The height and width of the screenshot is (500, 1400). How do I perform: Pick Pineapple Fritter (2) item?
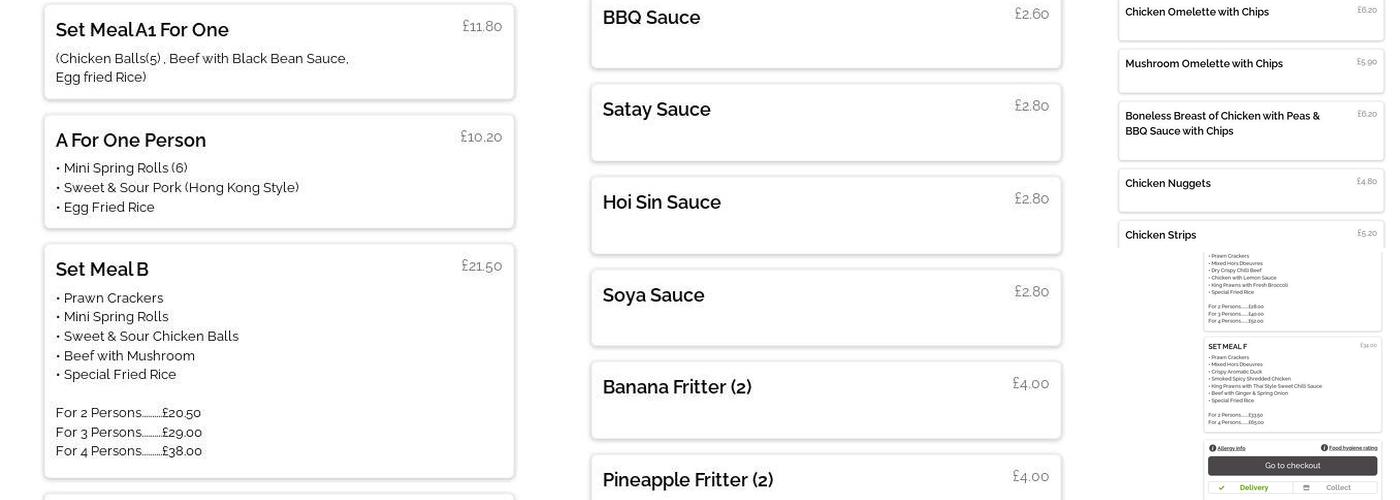(x=825, y=480)
